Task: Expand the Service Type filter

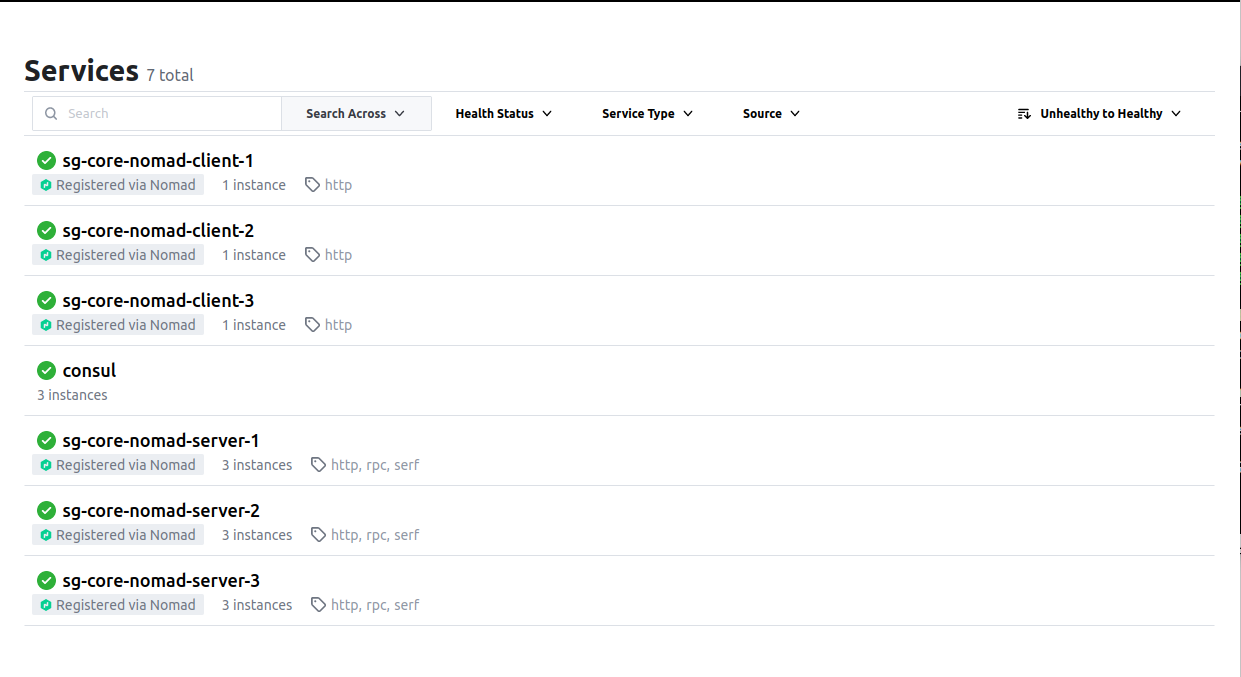Action: pos(648,114)
